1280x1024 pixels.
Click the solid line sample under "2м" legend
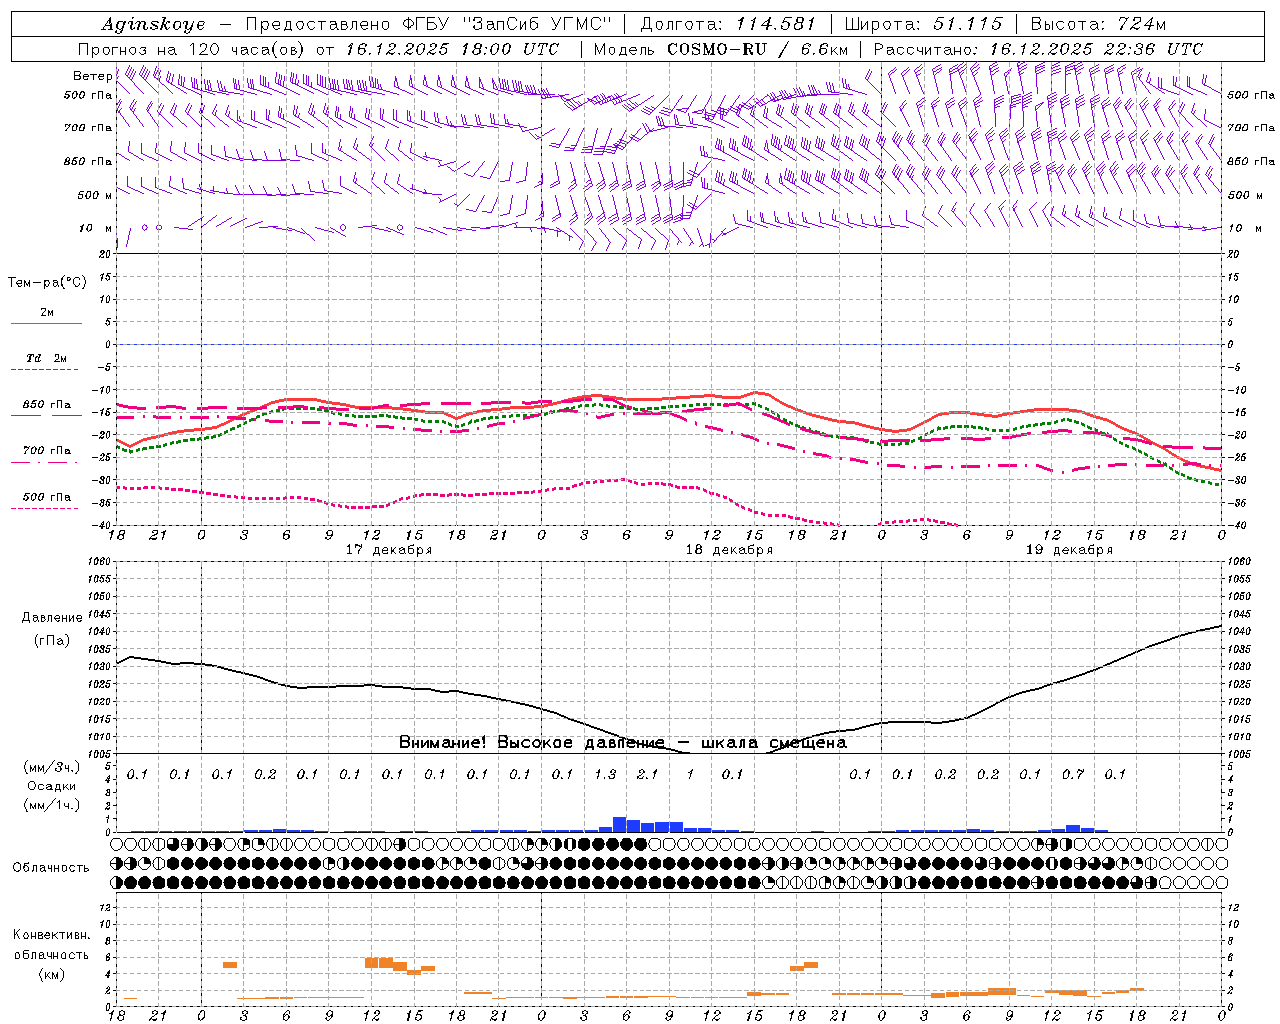point(46,324)
